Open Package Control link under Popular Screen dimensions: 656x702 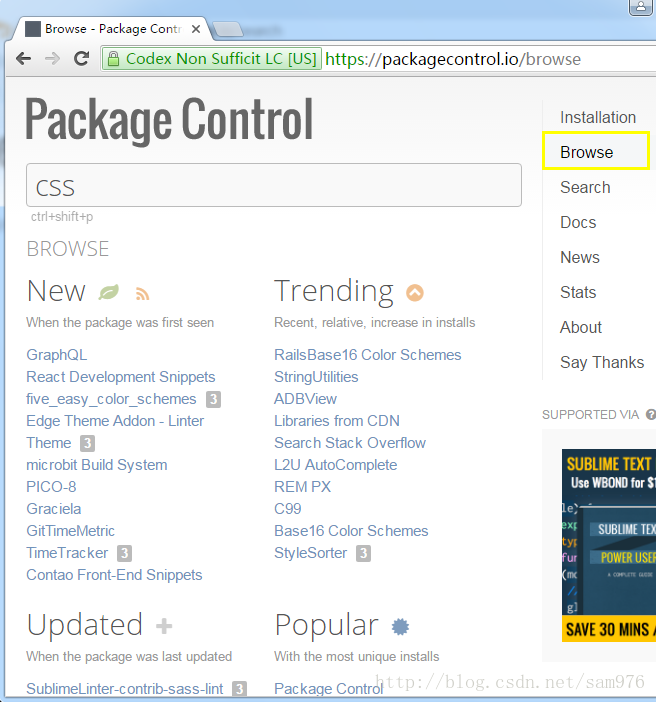coord(329,689)
